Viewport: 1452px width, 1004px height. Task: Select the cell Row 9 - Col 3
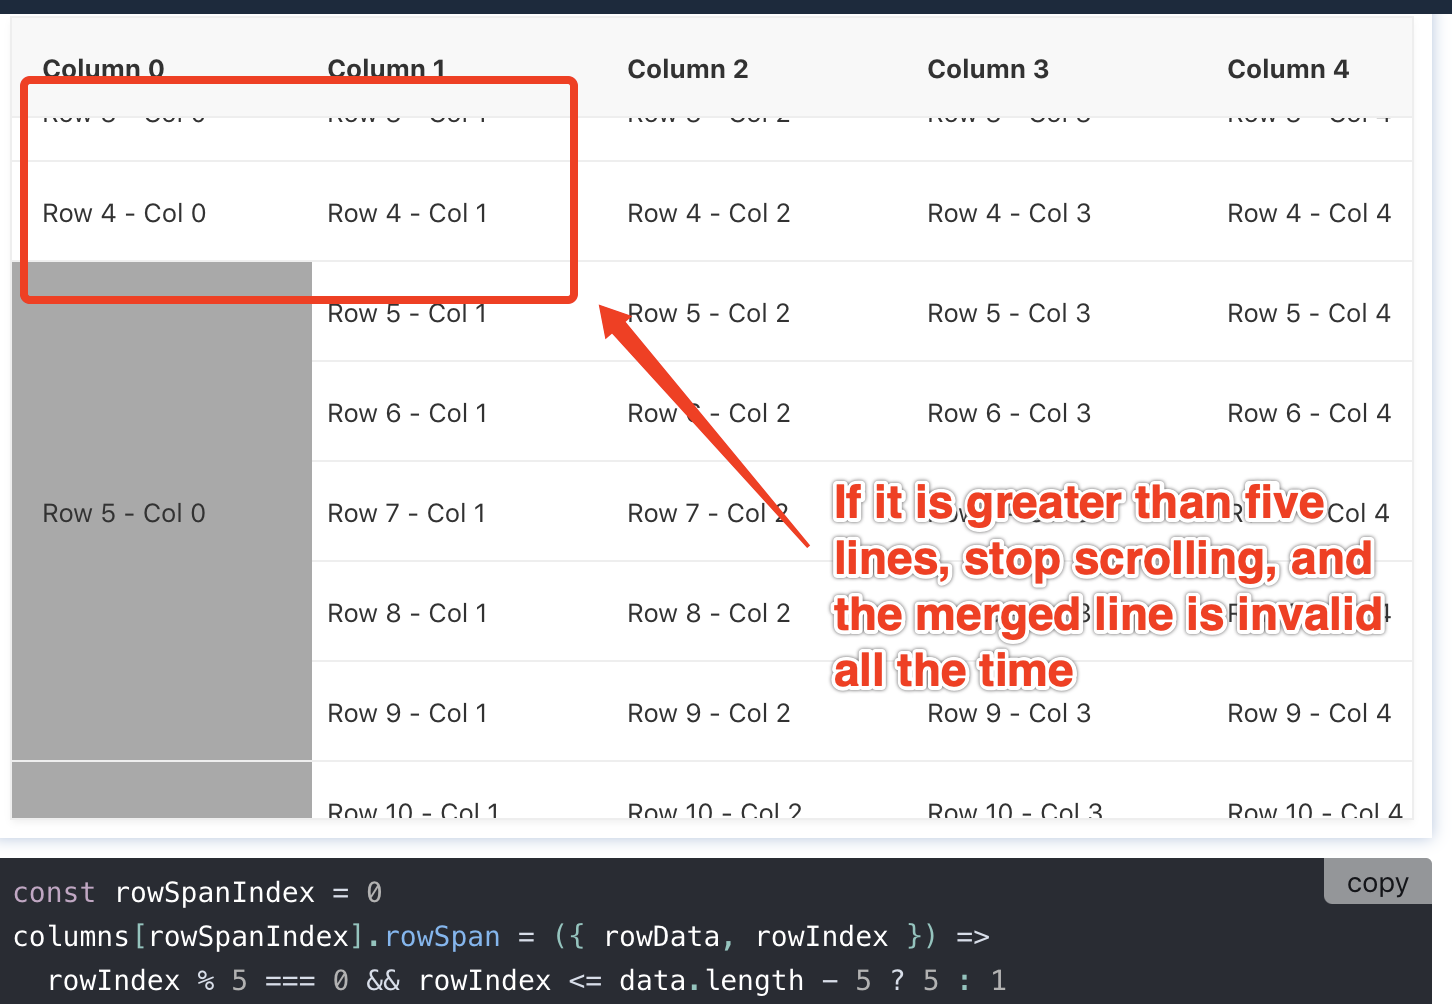(1008, 712)
